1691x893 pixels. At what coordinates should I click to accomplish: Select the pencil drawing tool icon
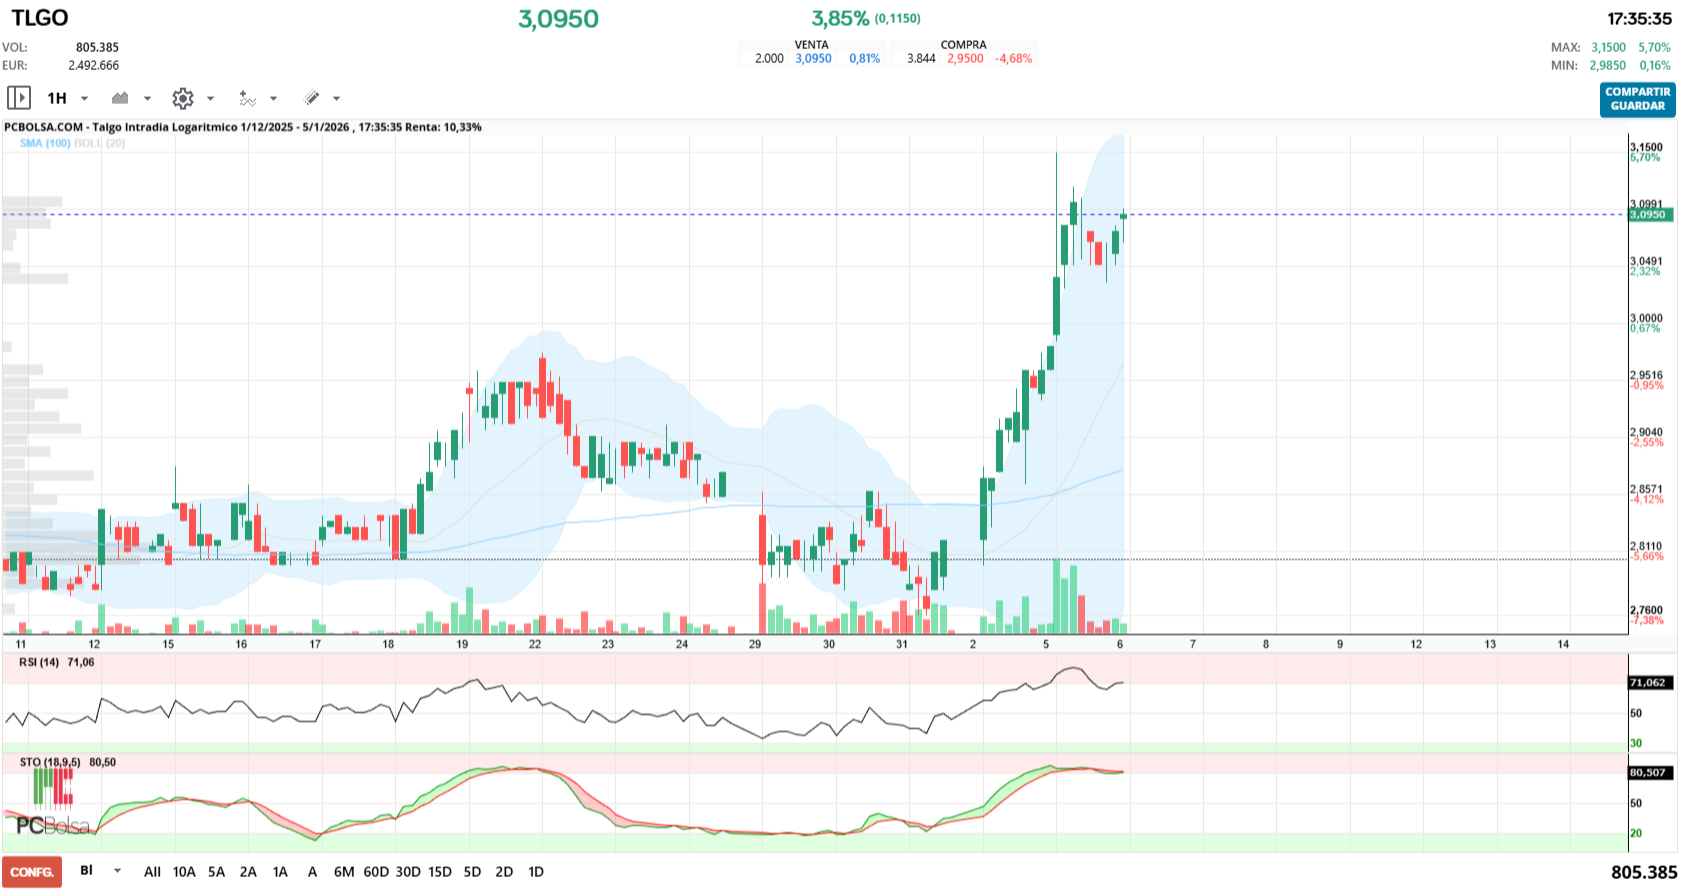pos(312,98)
